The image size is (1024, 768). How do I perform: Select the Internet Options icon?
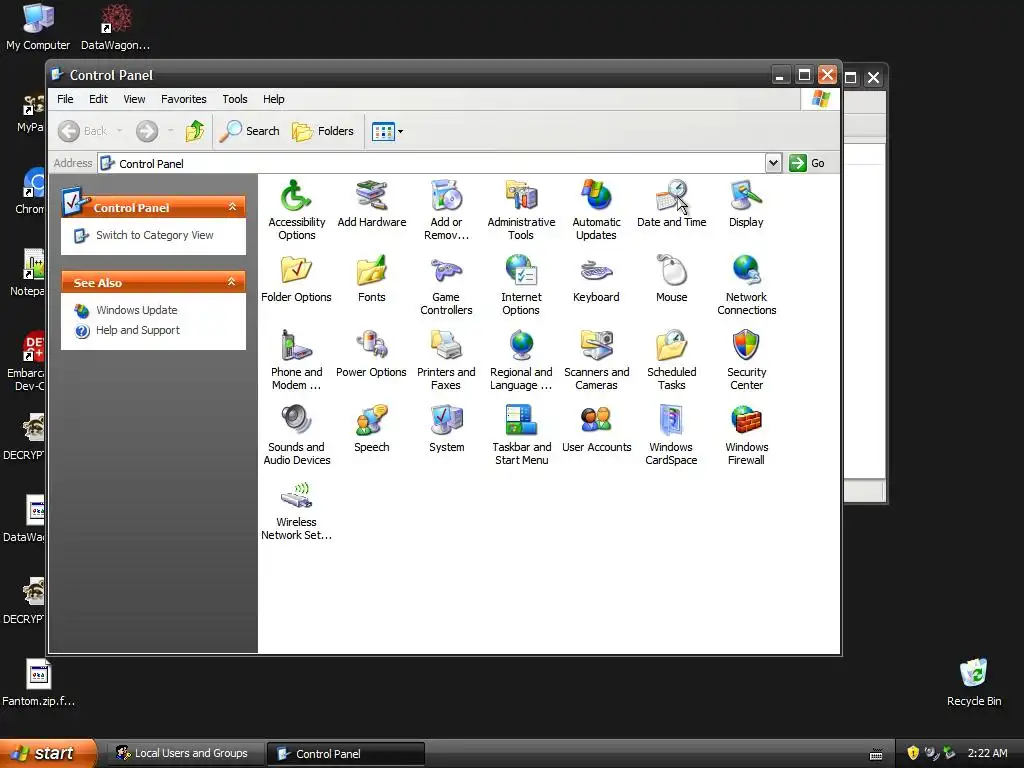[x=521, y=285]
